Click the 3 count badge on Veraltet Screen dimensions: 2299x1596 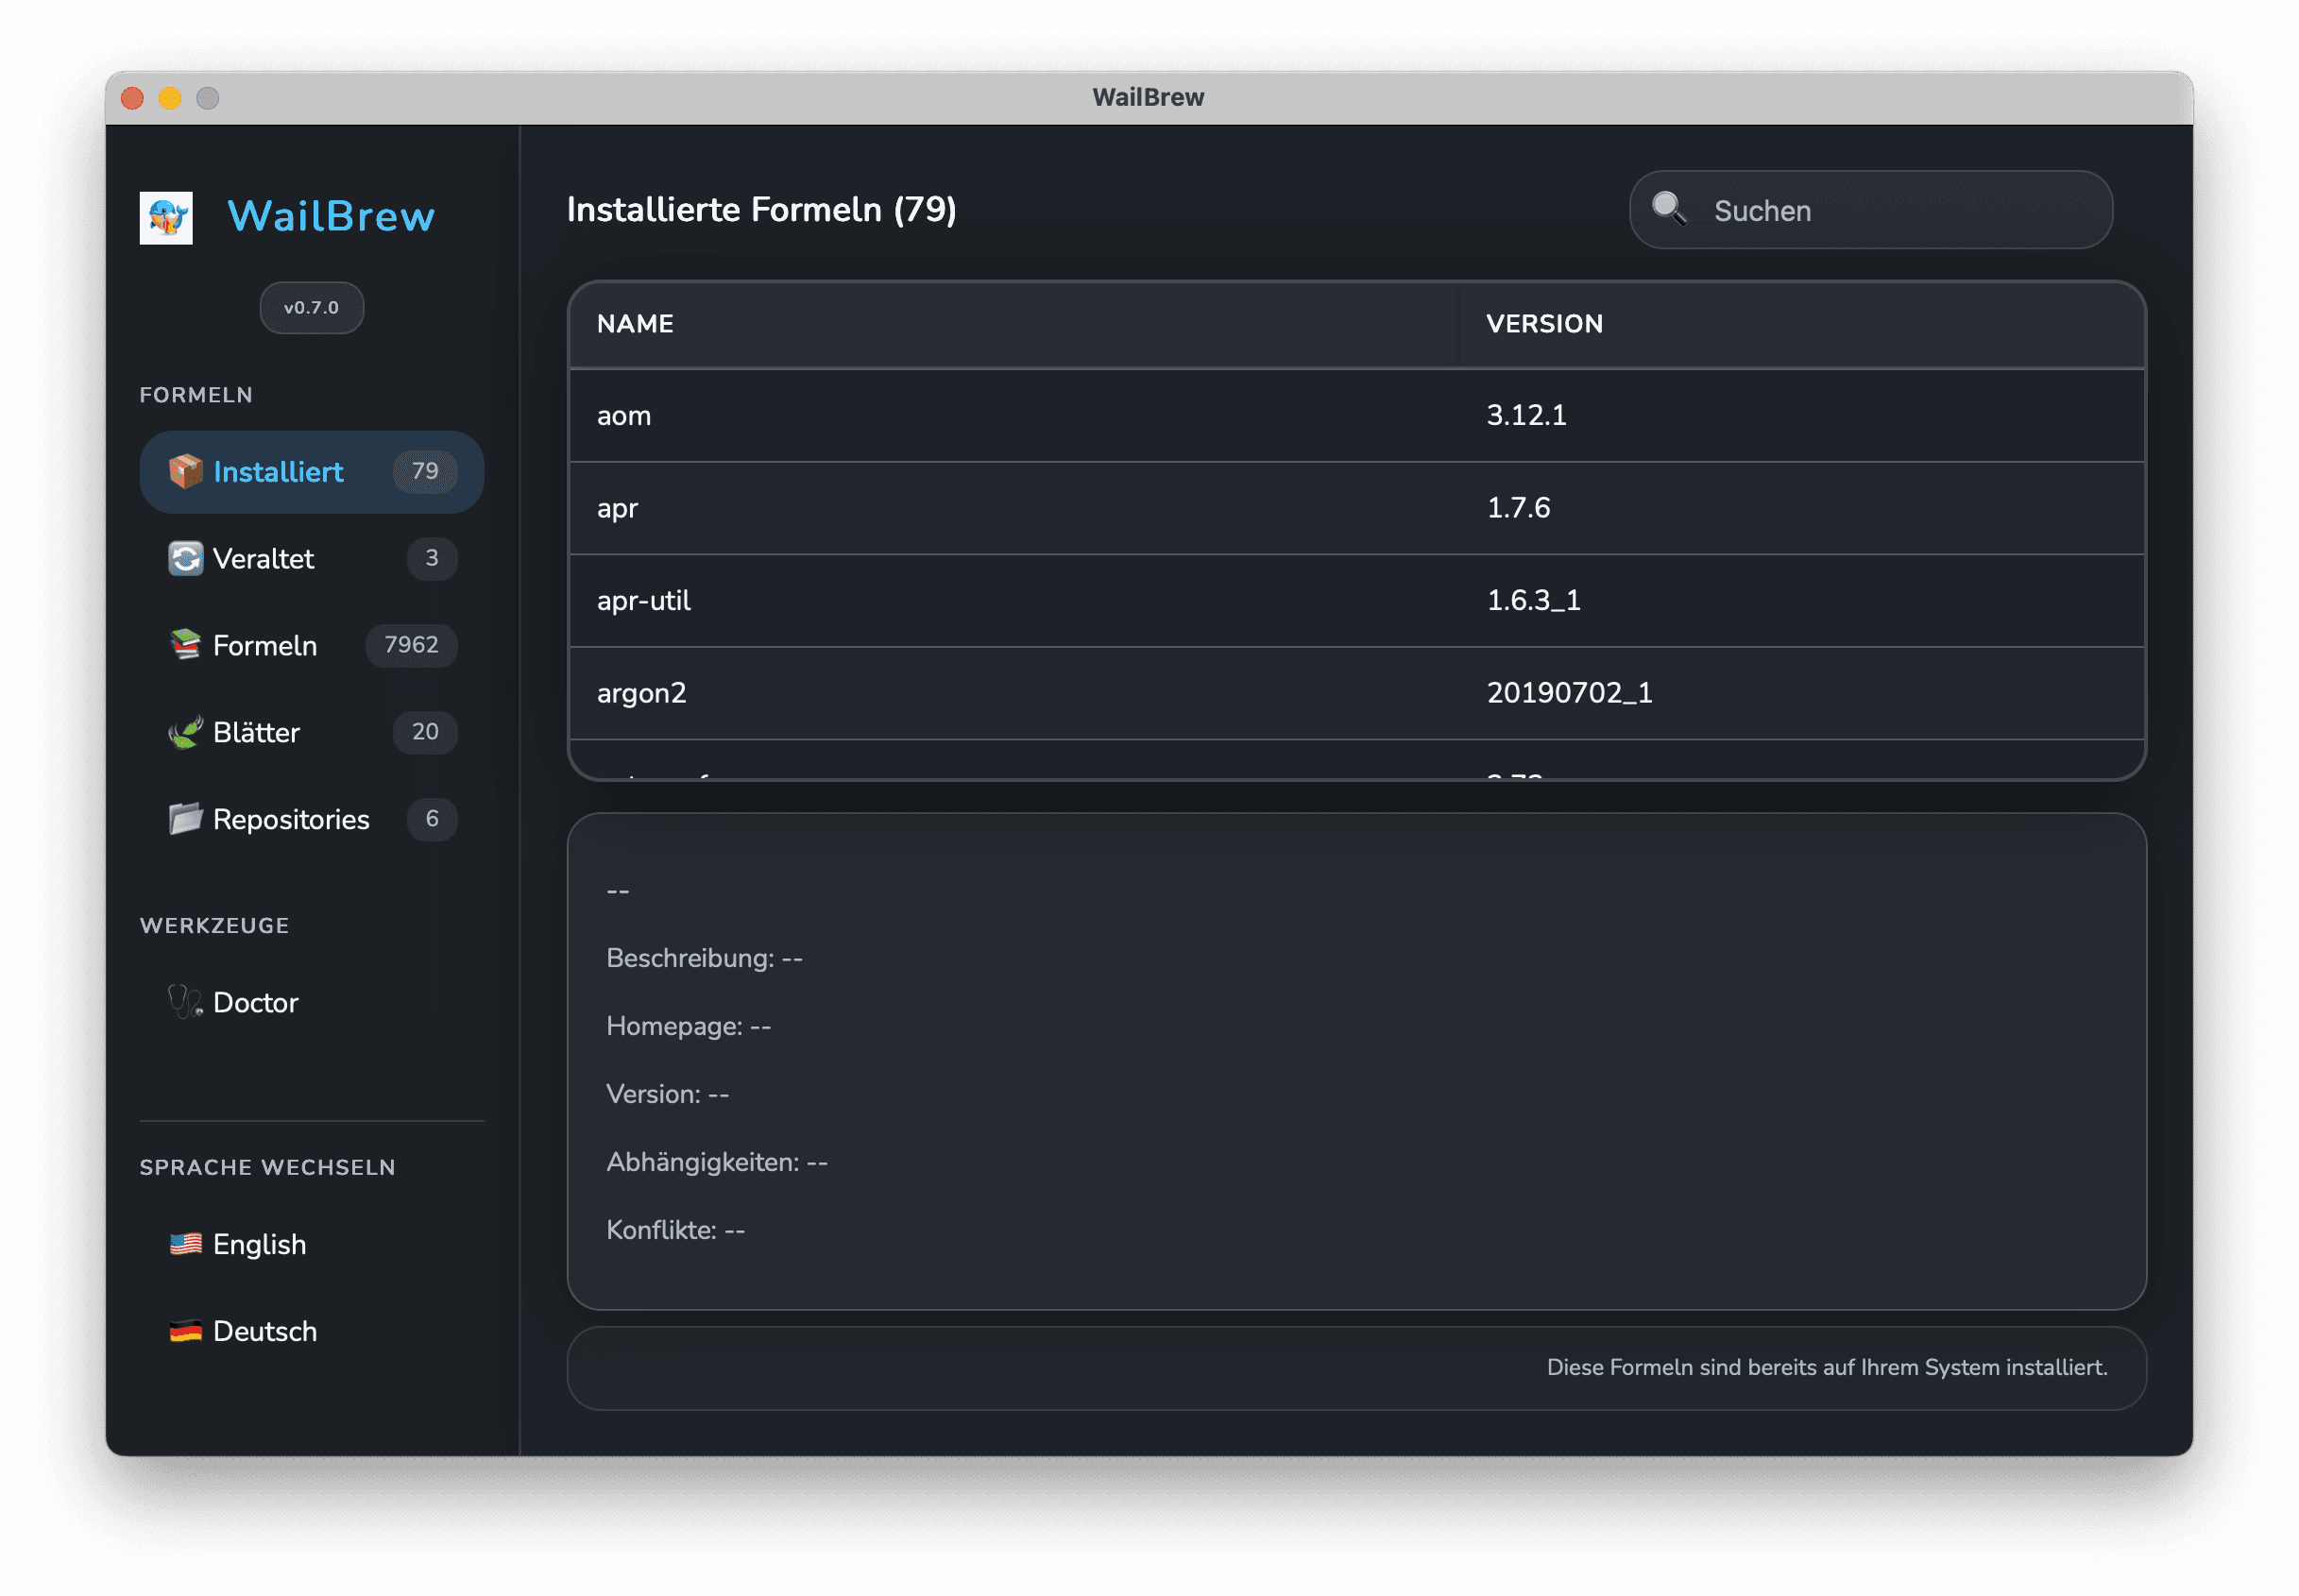pyautogui.click(x=432, y=558)
